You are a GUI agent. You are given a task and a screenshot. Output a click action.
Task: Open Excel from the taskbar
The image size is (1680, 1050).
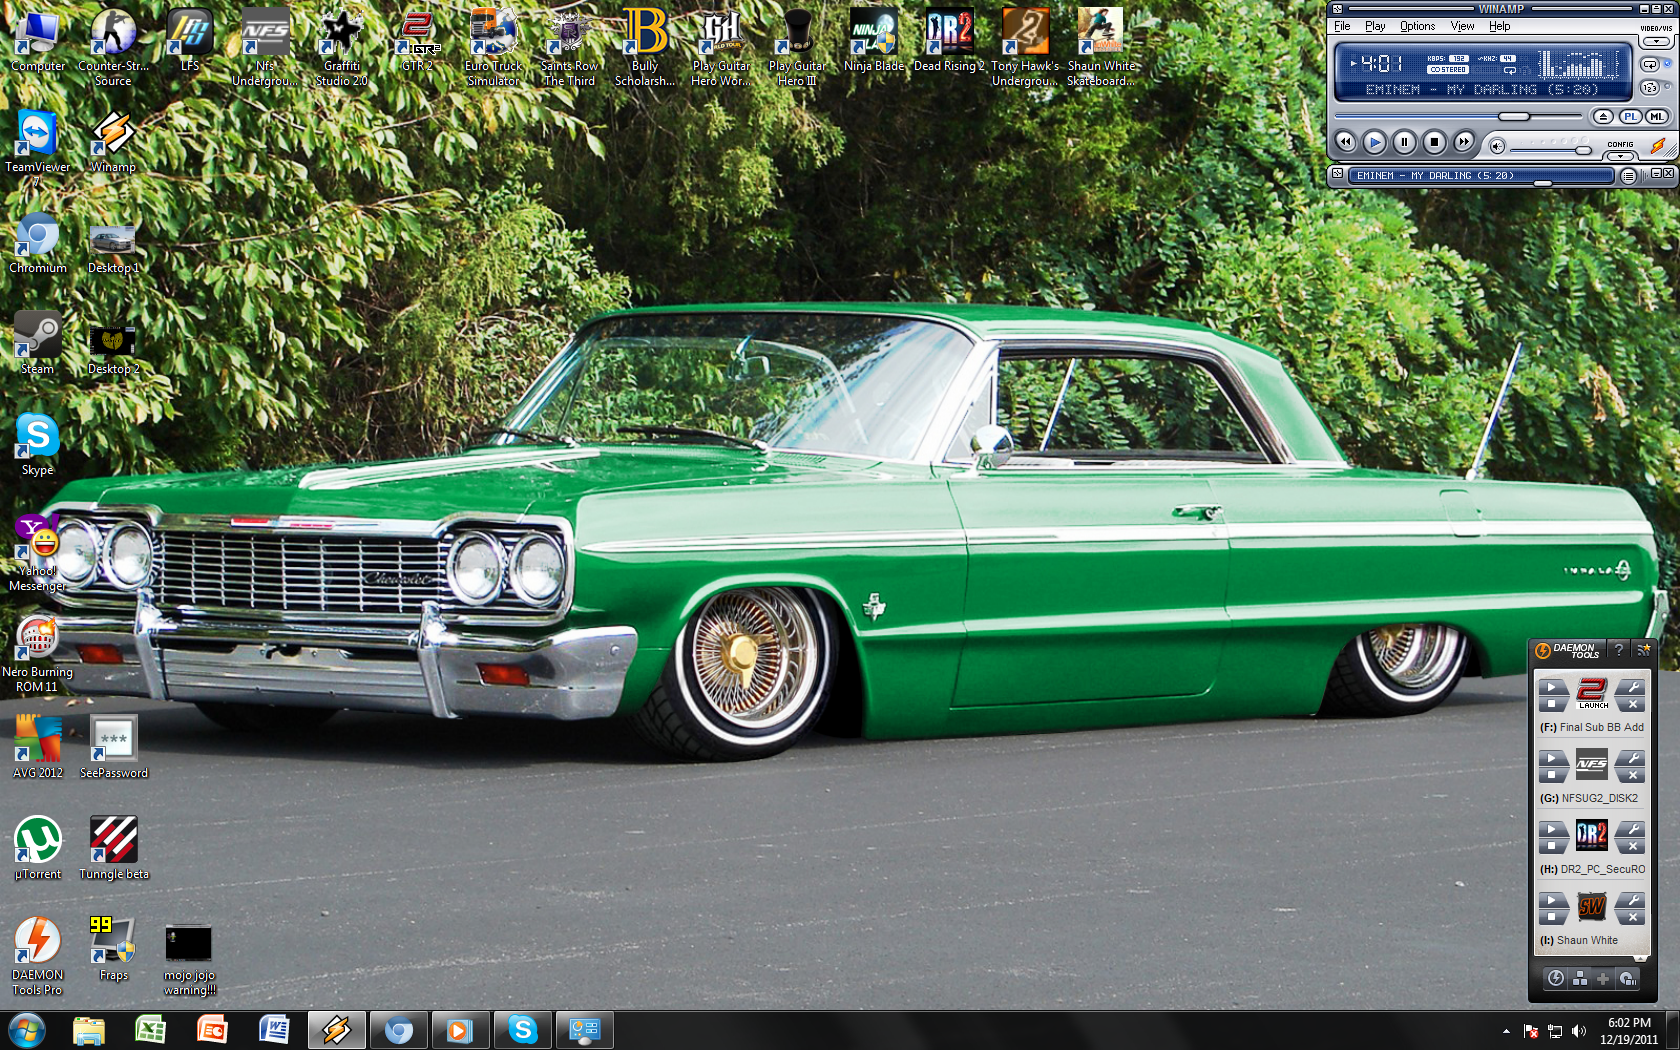150,1030
